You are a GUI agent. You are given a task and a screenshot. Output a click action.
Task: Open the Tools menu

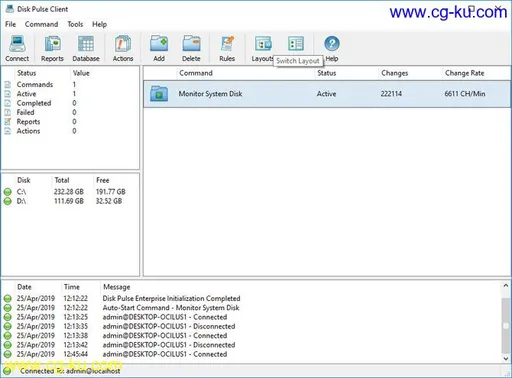75,24
